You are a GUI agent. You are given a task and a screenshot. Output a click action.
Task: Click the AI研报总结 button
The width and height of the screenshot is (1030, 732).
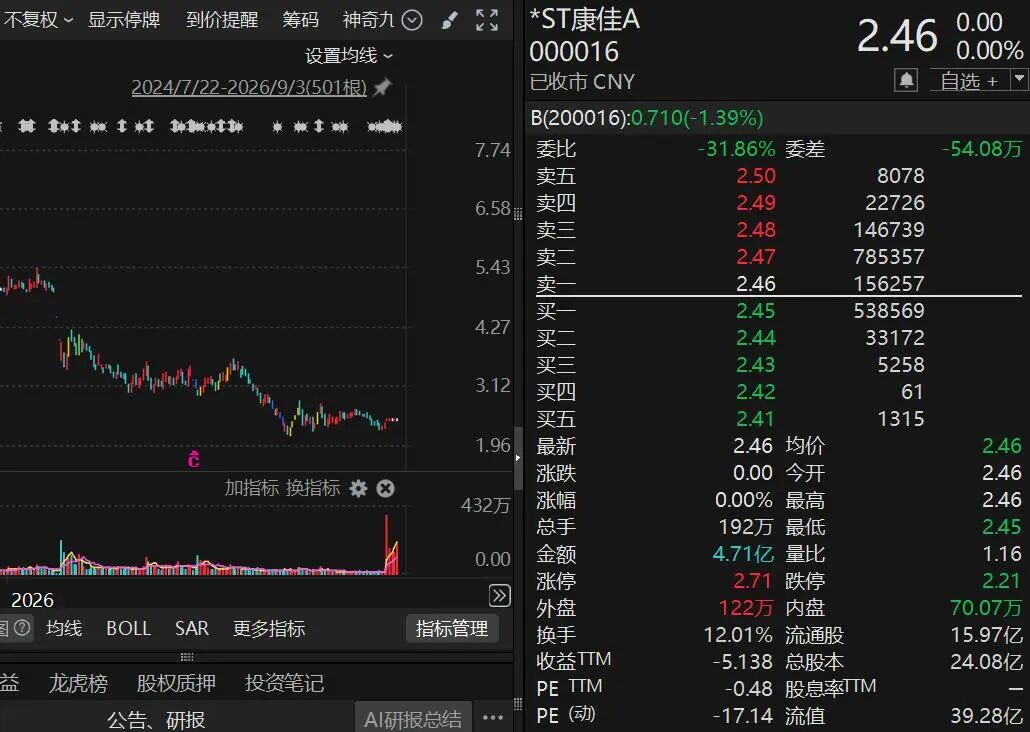(413, 719)
